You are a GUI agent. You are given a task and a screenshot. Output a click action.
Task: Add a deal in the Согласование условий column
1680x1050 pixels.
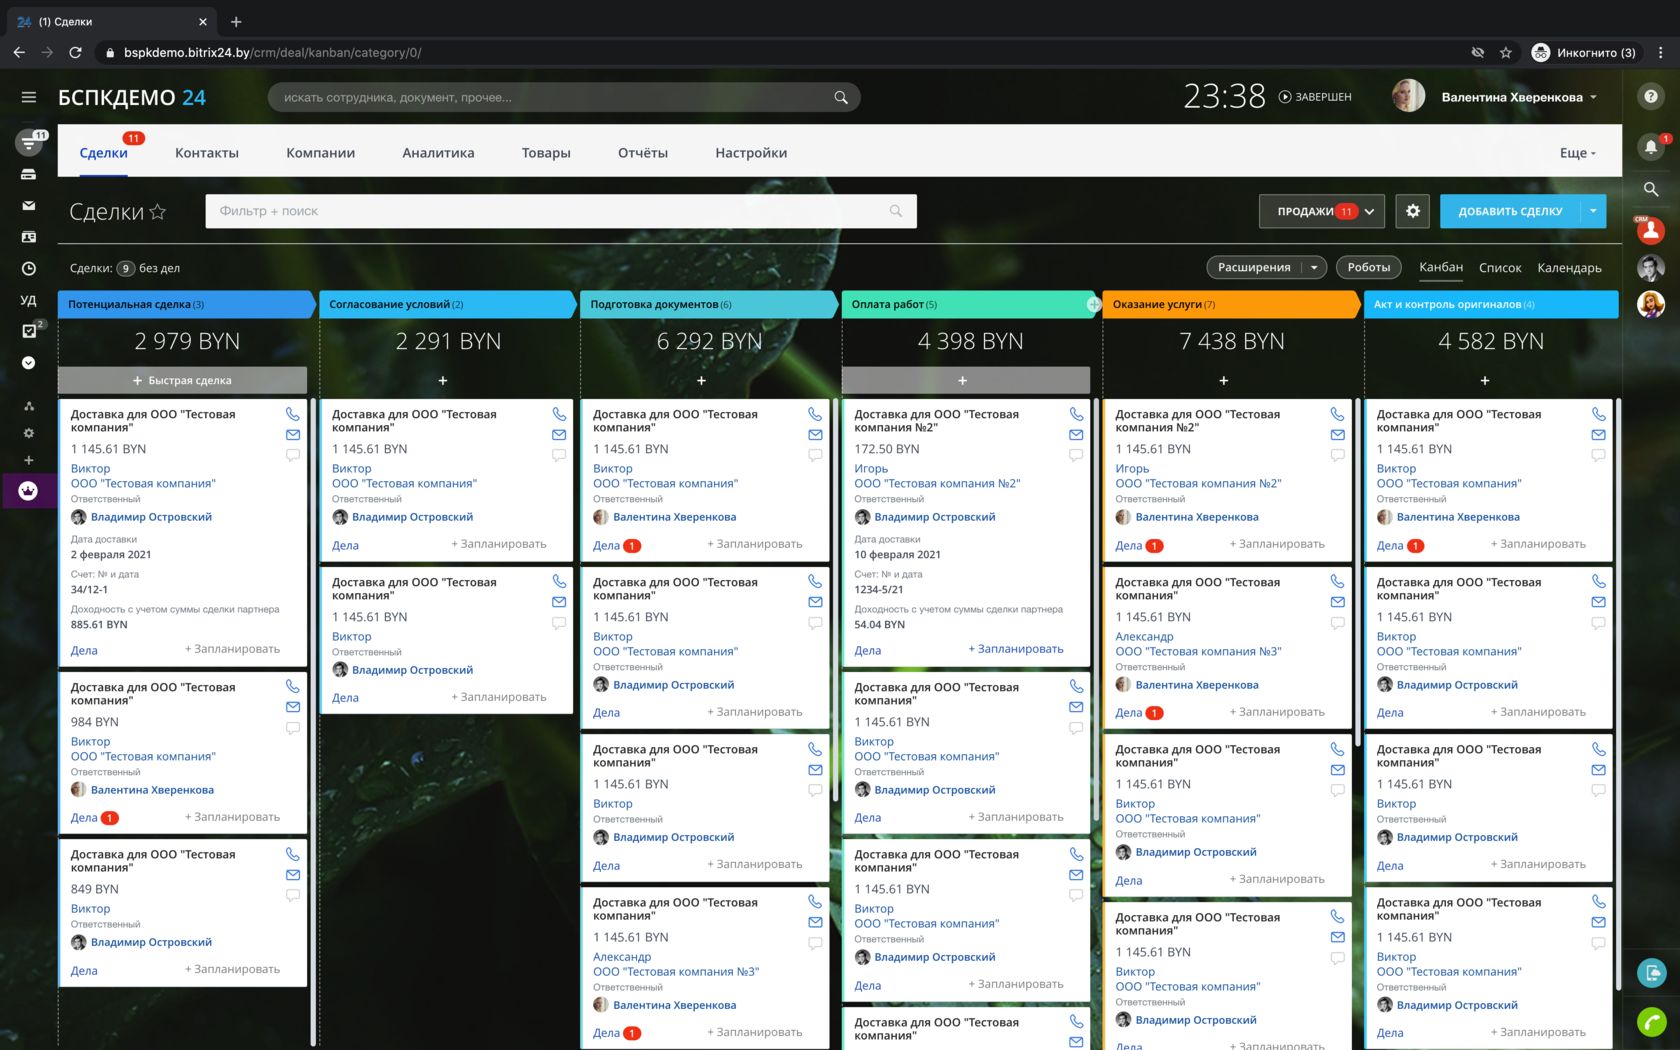443,380
